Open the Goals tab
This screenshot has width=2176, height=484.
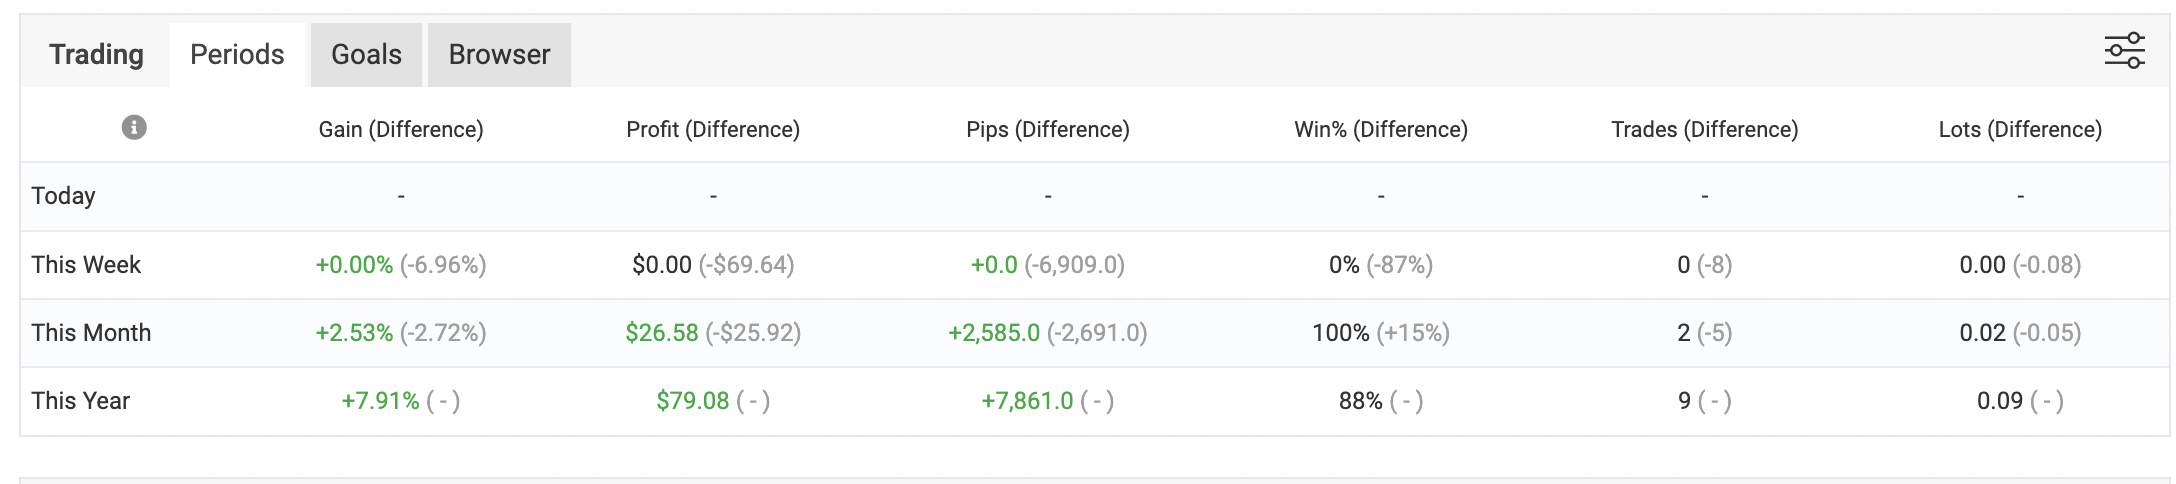366,54
